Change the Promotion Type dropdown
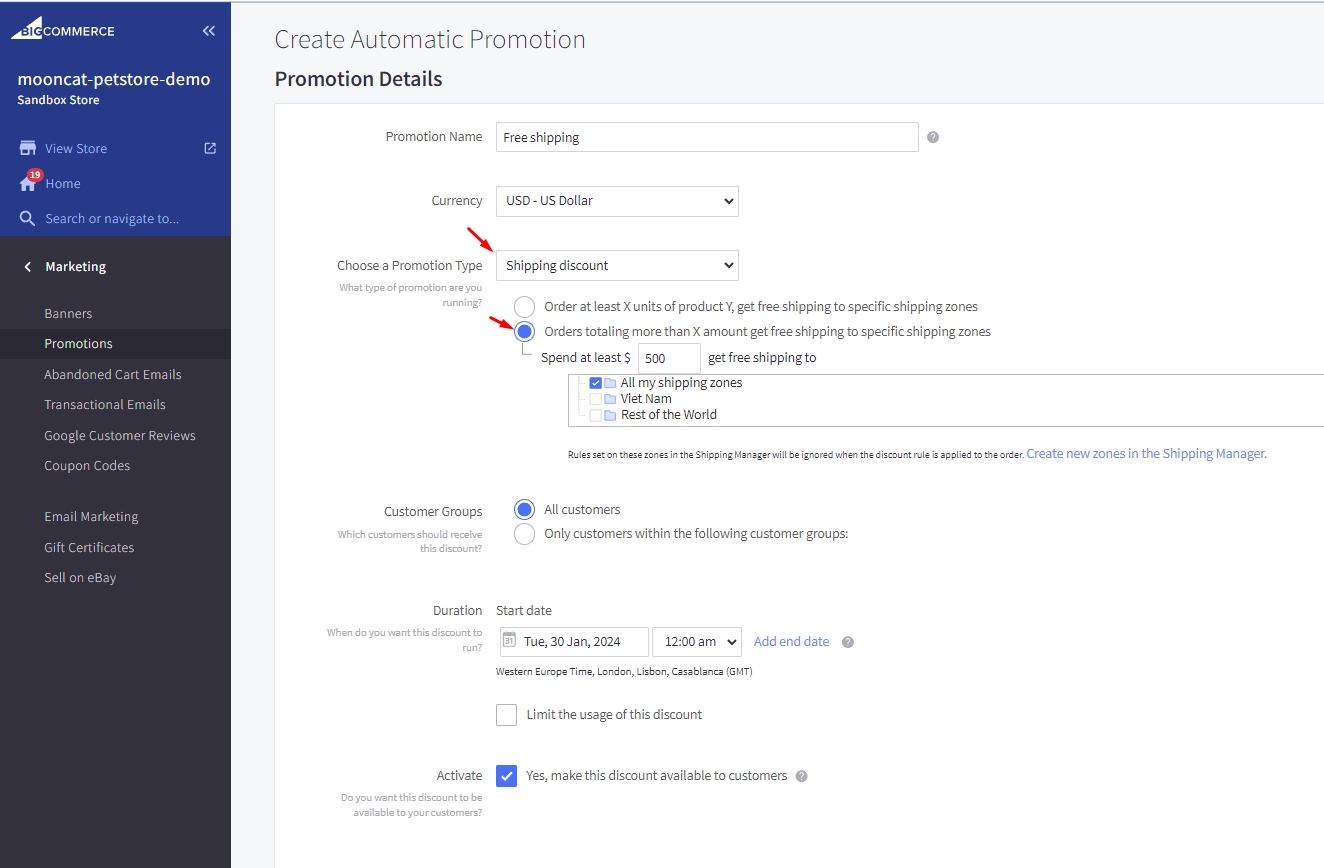The height and width of the screenshot is (868, 1324). click(x=617, y=265)
